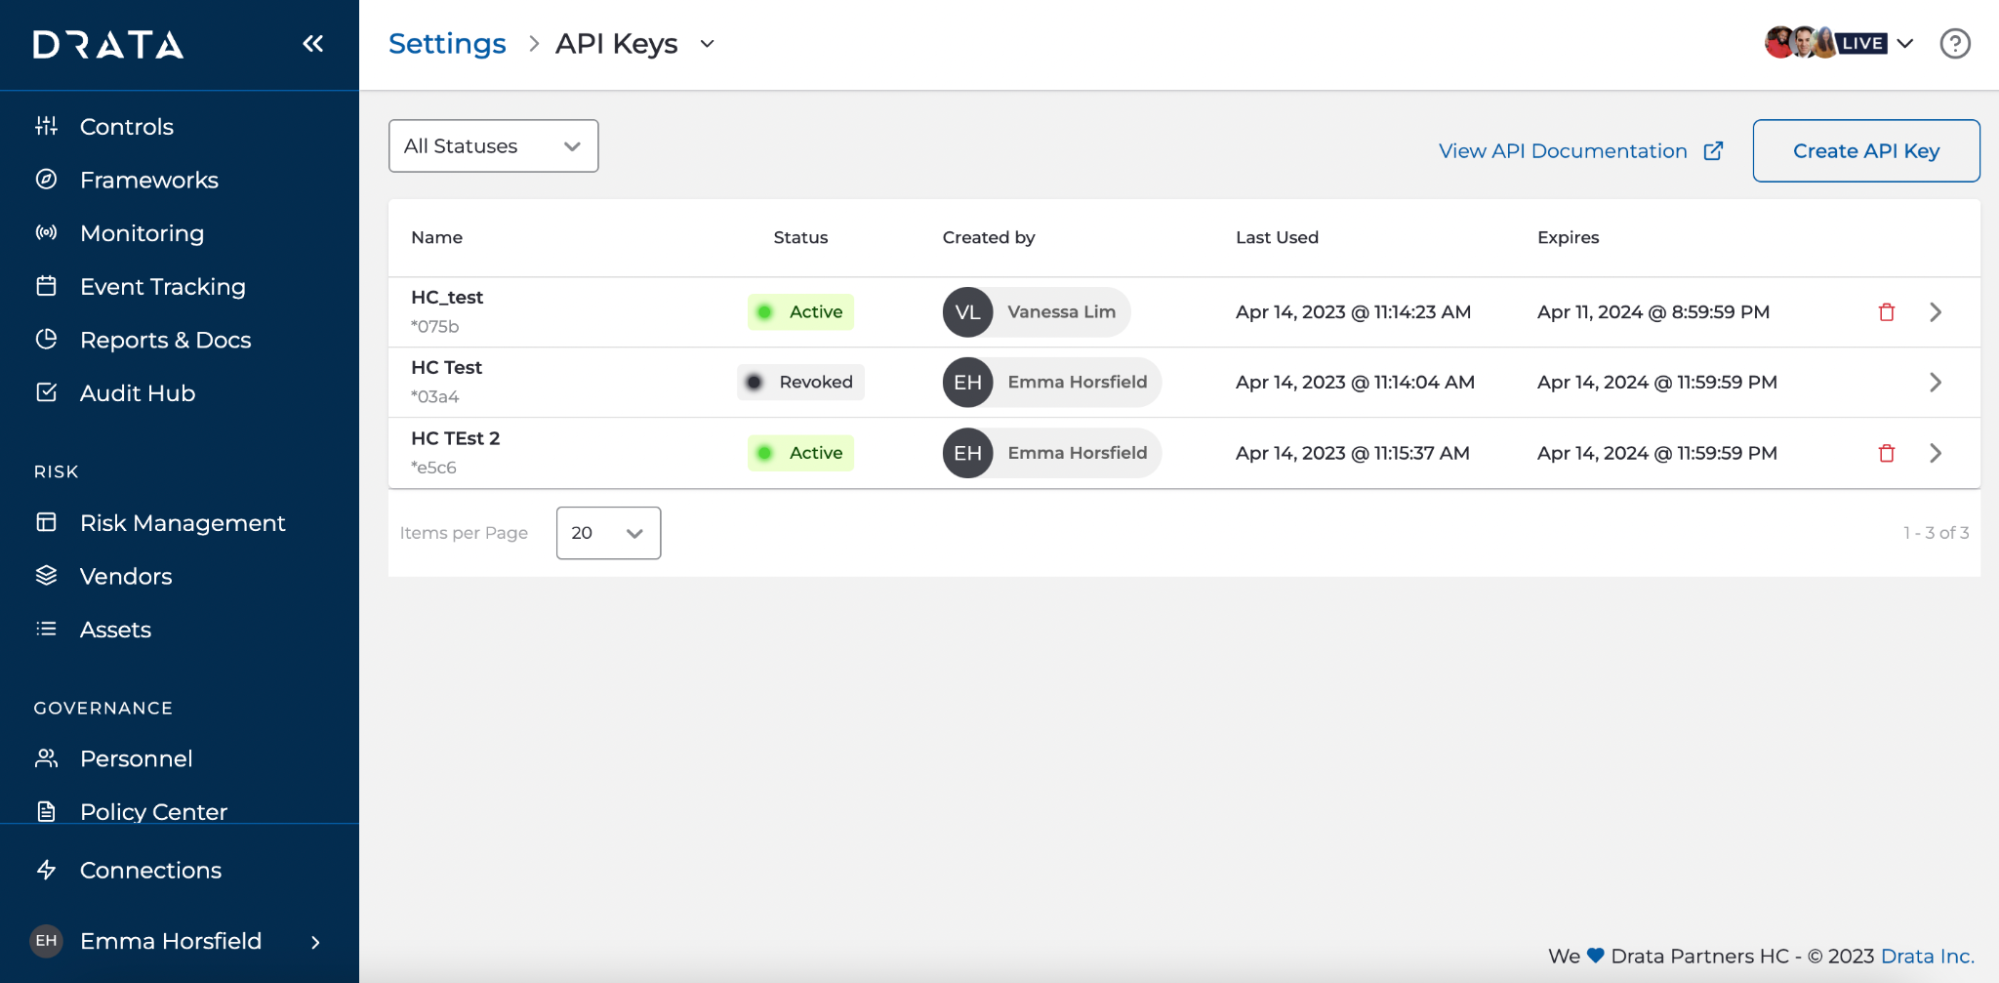Delete the HC TEst 2 API key
This screenshot has height=983, width=1999.
tap(1886, 453)
